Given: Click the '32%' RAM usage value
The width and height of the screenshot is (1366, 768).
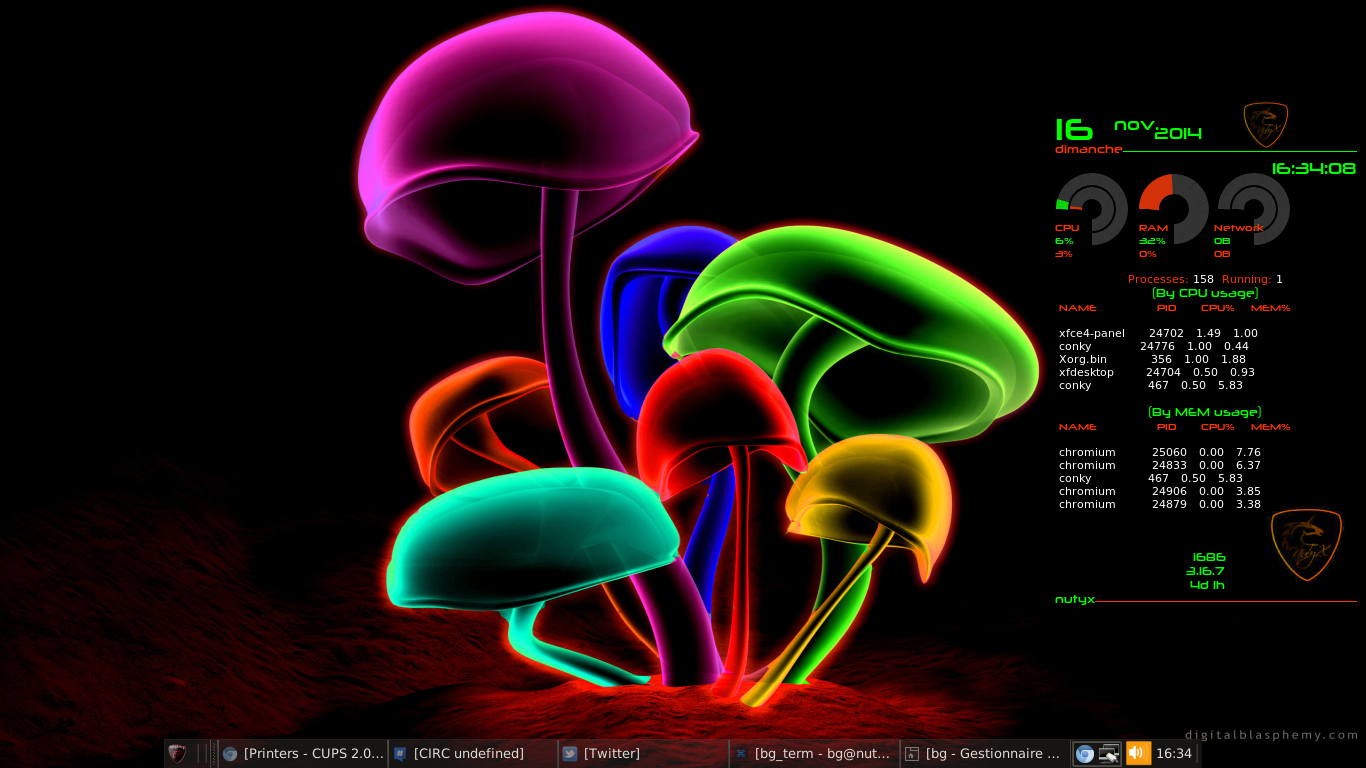Looking at the screenshot, I should pyautogui.click(x=1152, y=241).
